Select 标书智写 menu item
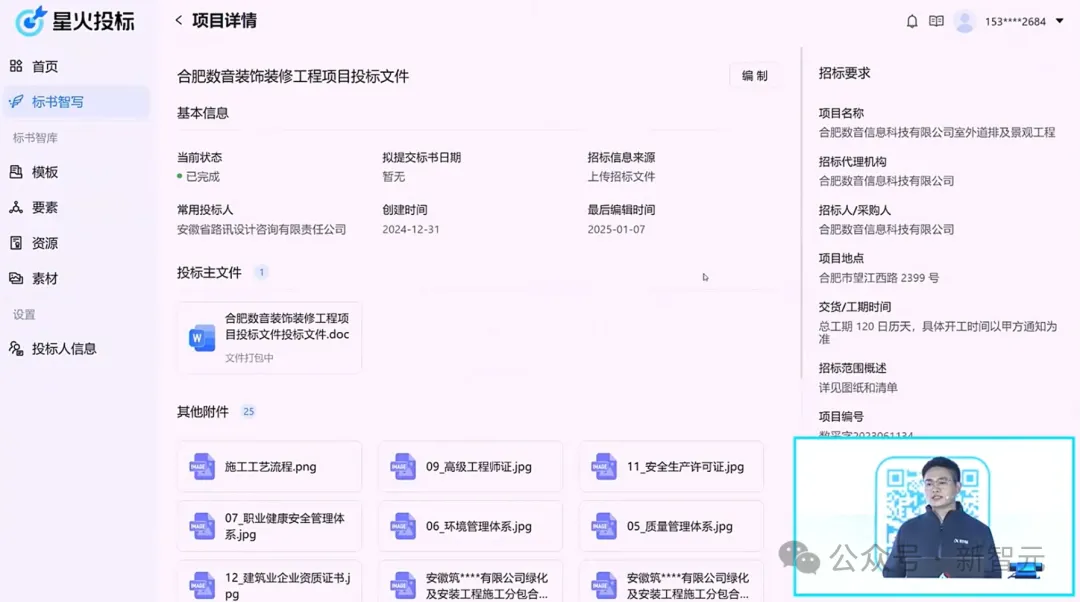This screenshot has width=1080, height=602. point(76,102)
